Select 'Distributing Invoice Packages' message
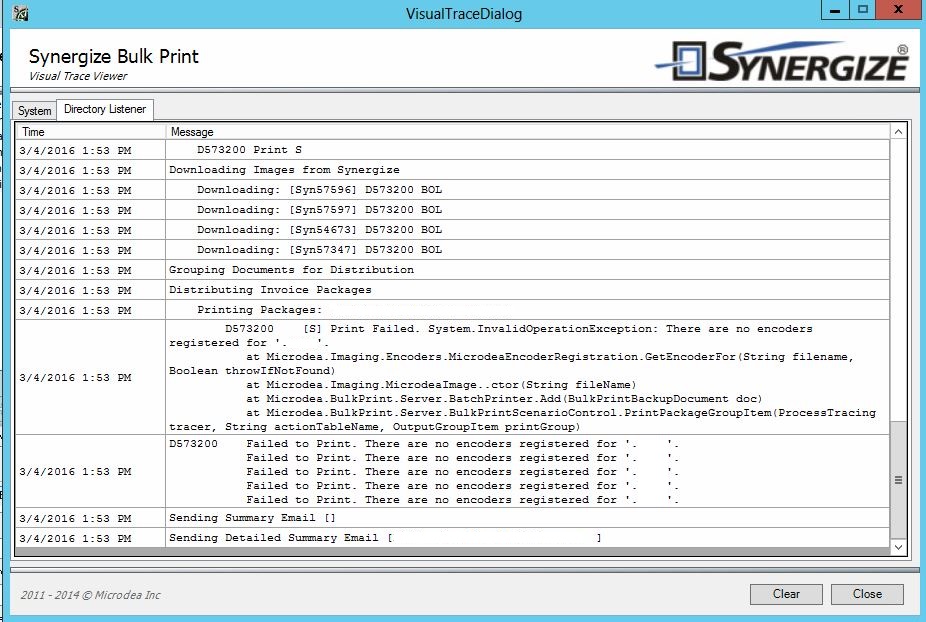Screen dimensions: 926x622 (x=527, y=290)
